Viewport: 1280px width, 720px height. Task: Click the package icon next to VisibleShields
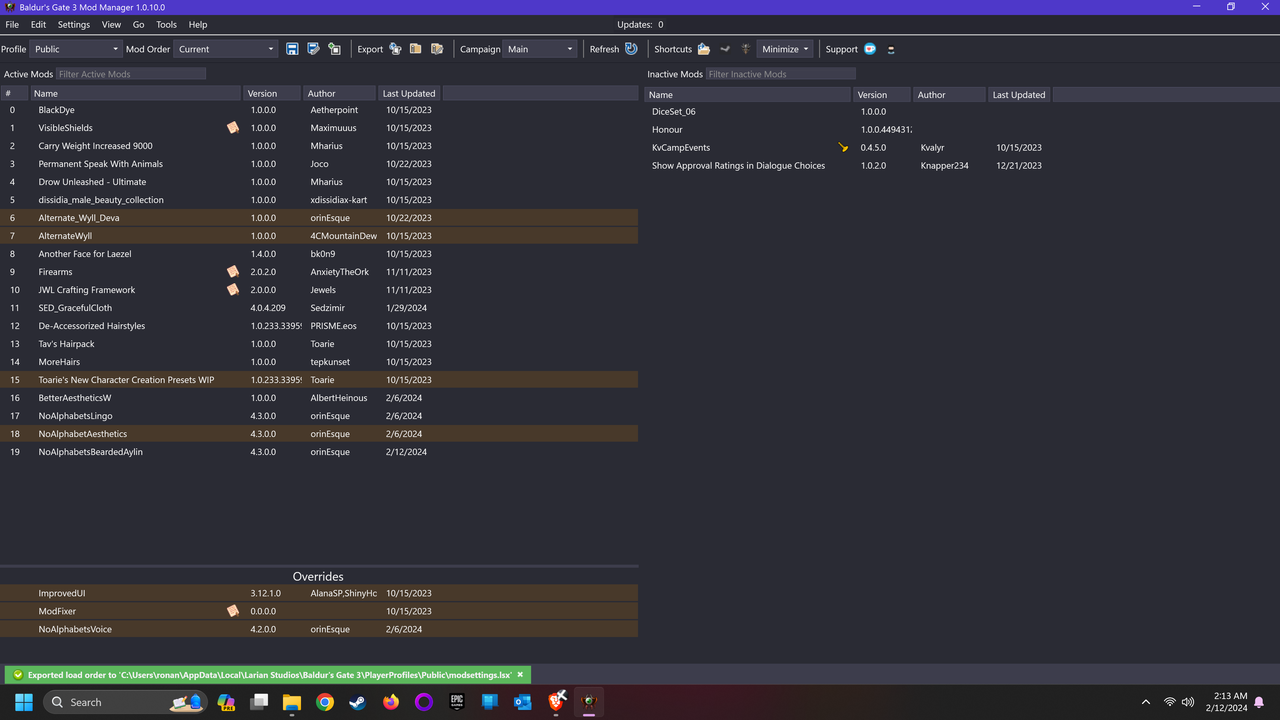[x=232, y=127]
